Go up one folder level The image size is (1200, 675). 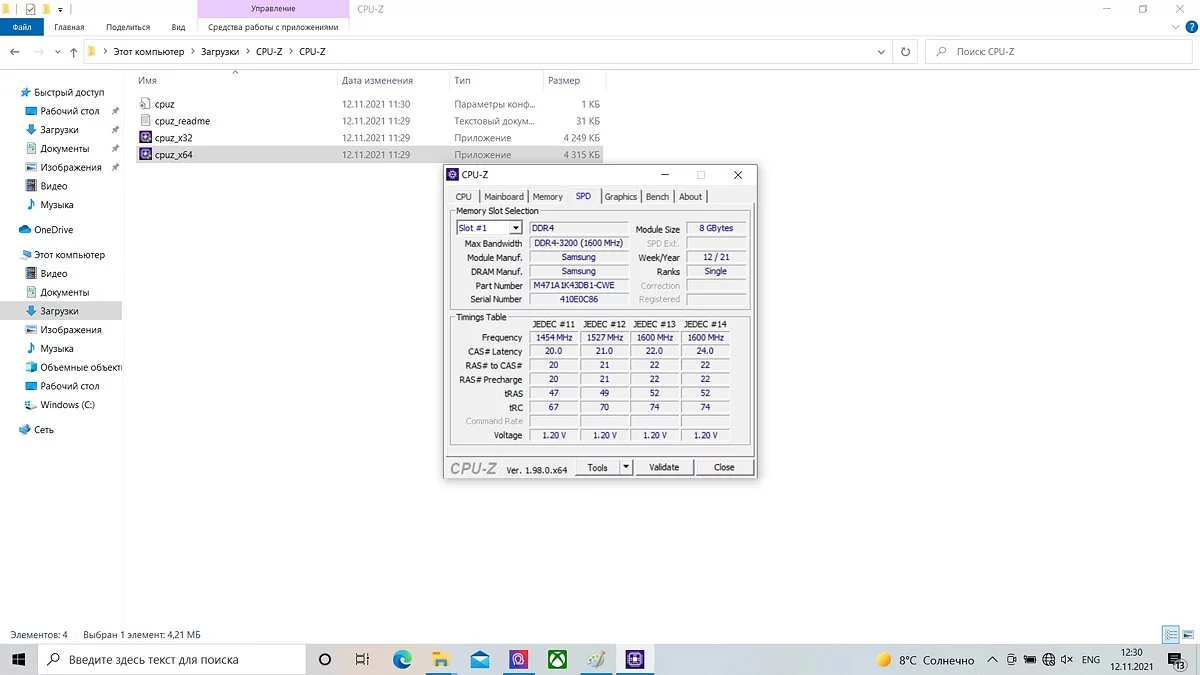[x=73, y=52]
